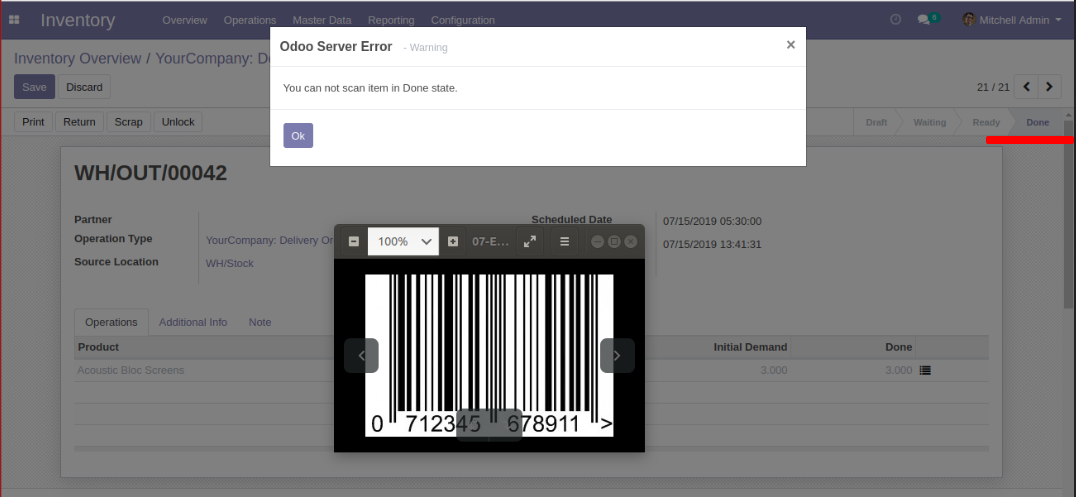Click the Scrap button
Viewport: 1076px width, 497px height.
(x=128, y=122)
